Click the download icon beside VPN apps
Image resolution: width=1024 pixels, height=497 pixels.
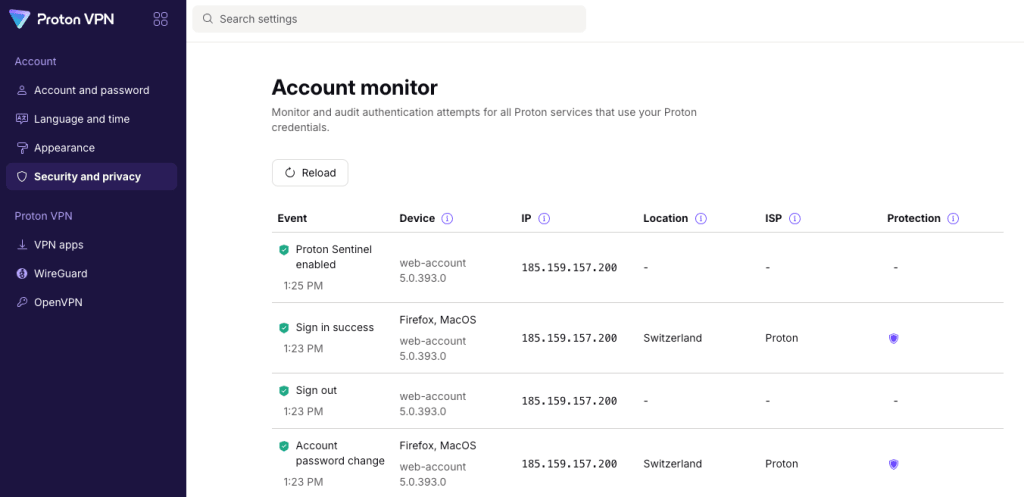pos(22,245)
